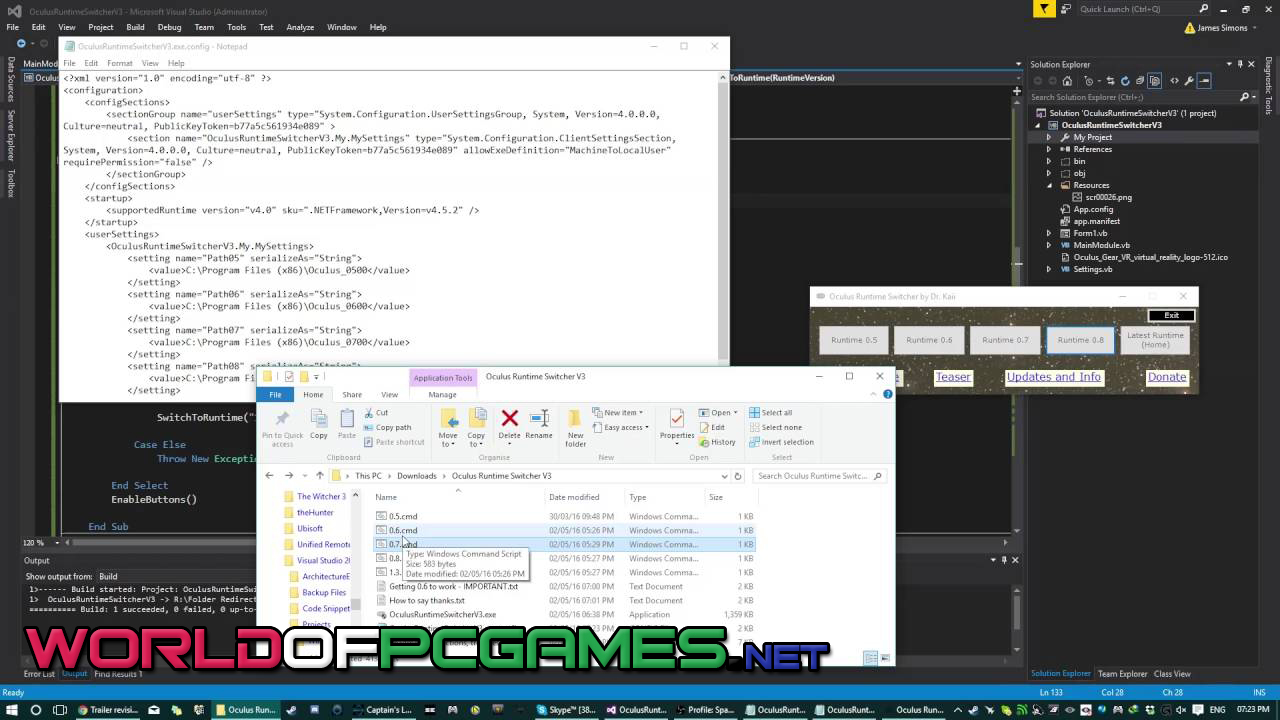The height and width of the screenshot is (720, 1280).
Task: Click the Runtime 0.5 button
Action: click(x=854, y=340)
